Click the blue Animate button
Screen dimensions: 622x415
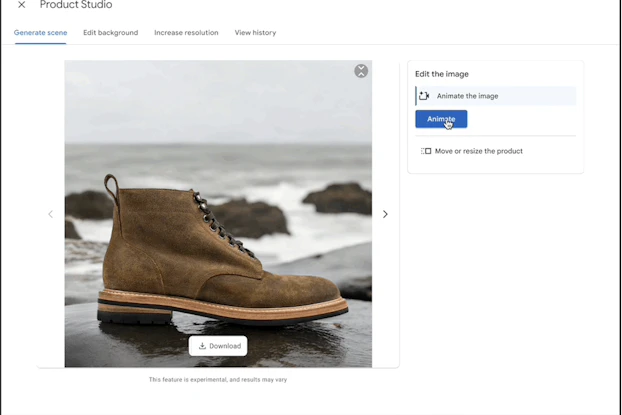coord(441,119)
